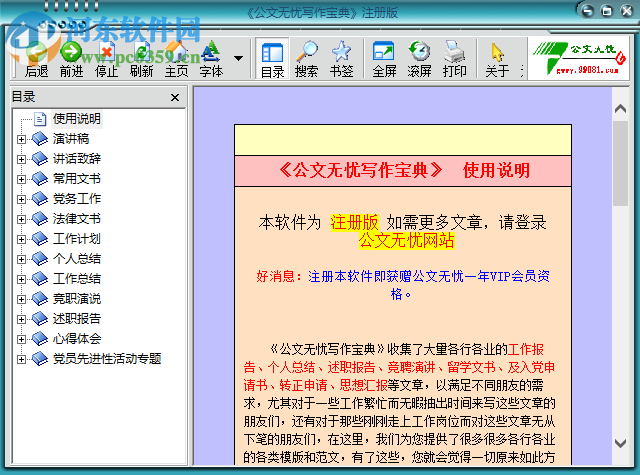This screenshot has height=475, width=640.
Task: Select the 党务工作 category label
Action: [x=77, y=199]
